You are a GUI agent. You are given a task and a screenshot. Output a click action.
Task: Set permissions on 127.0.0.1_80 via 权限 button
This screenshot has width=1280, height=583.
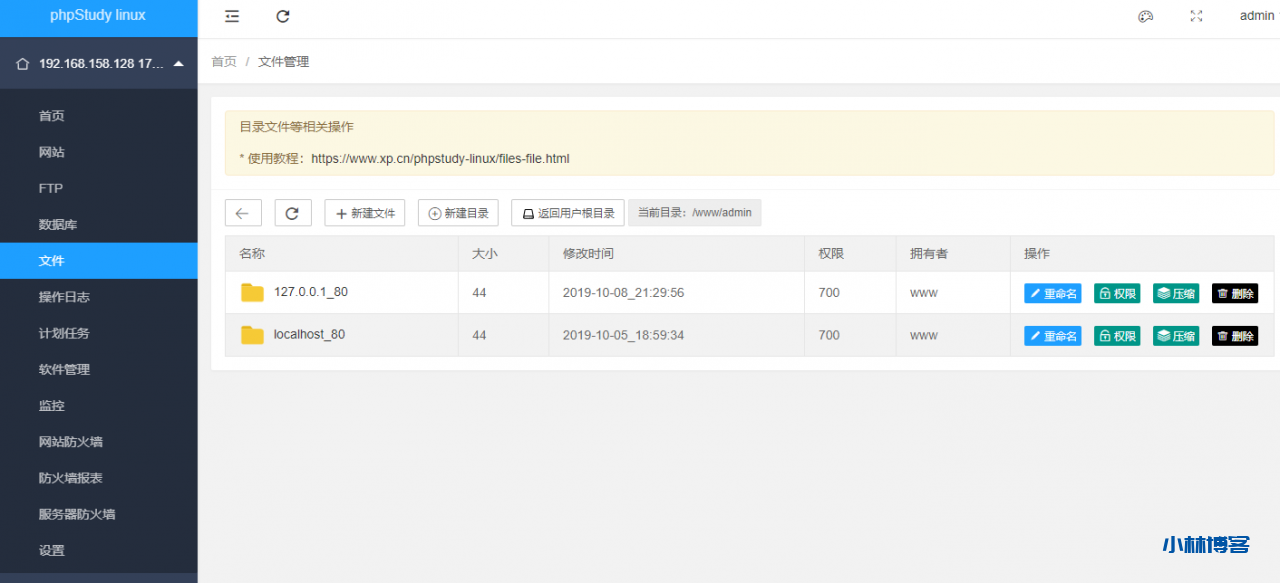pyautogui.click(x=1117, y=293)
